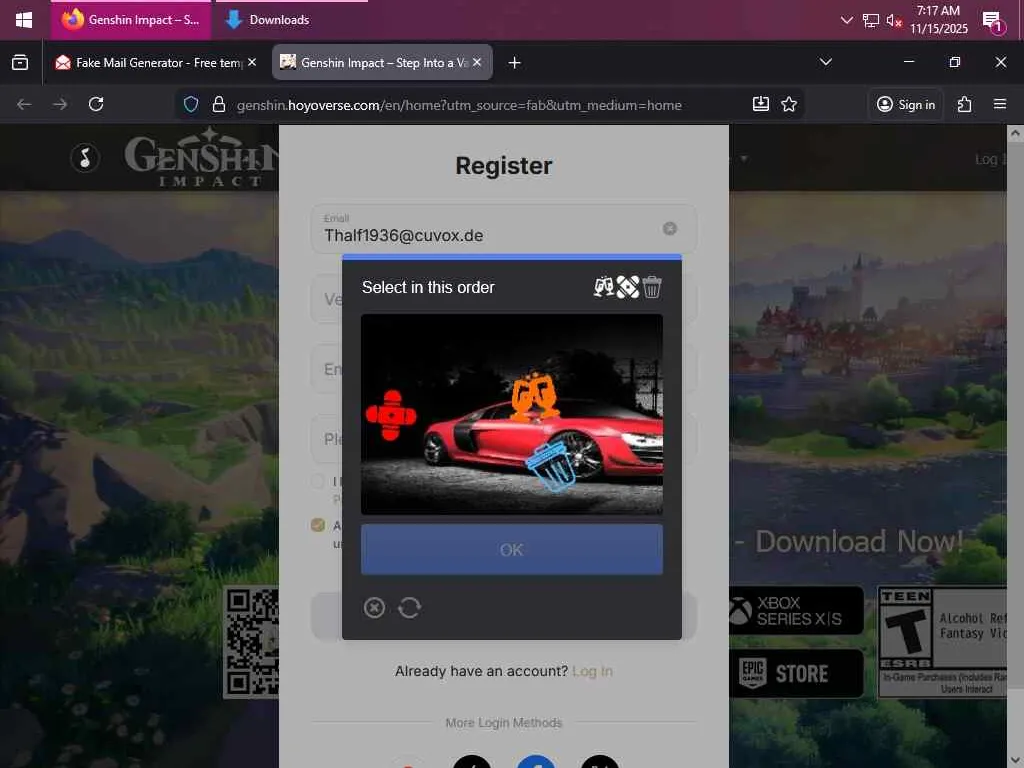This screenshot has width=1024, height=768.
Task: Open the extensions puzzle icon
Action: coord(965,104)
